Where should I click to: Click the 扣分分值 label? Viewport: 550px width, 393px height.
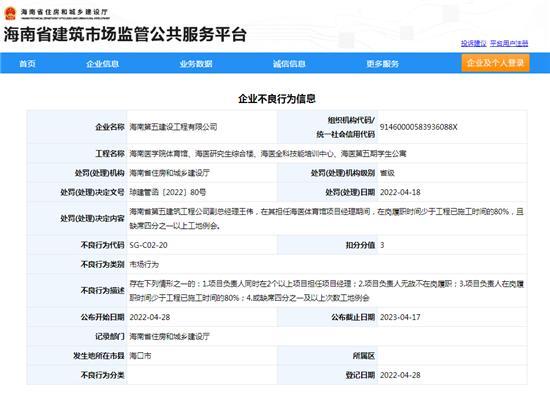[x=361, y=245]
